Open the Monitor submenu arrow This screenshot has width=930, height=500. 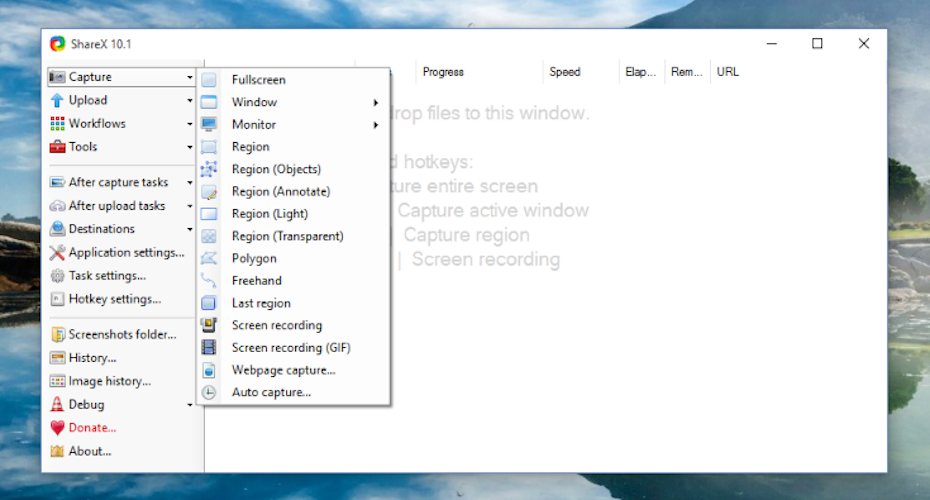376,125
